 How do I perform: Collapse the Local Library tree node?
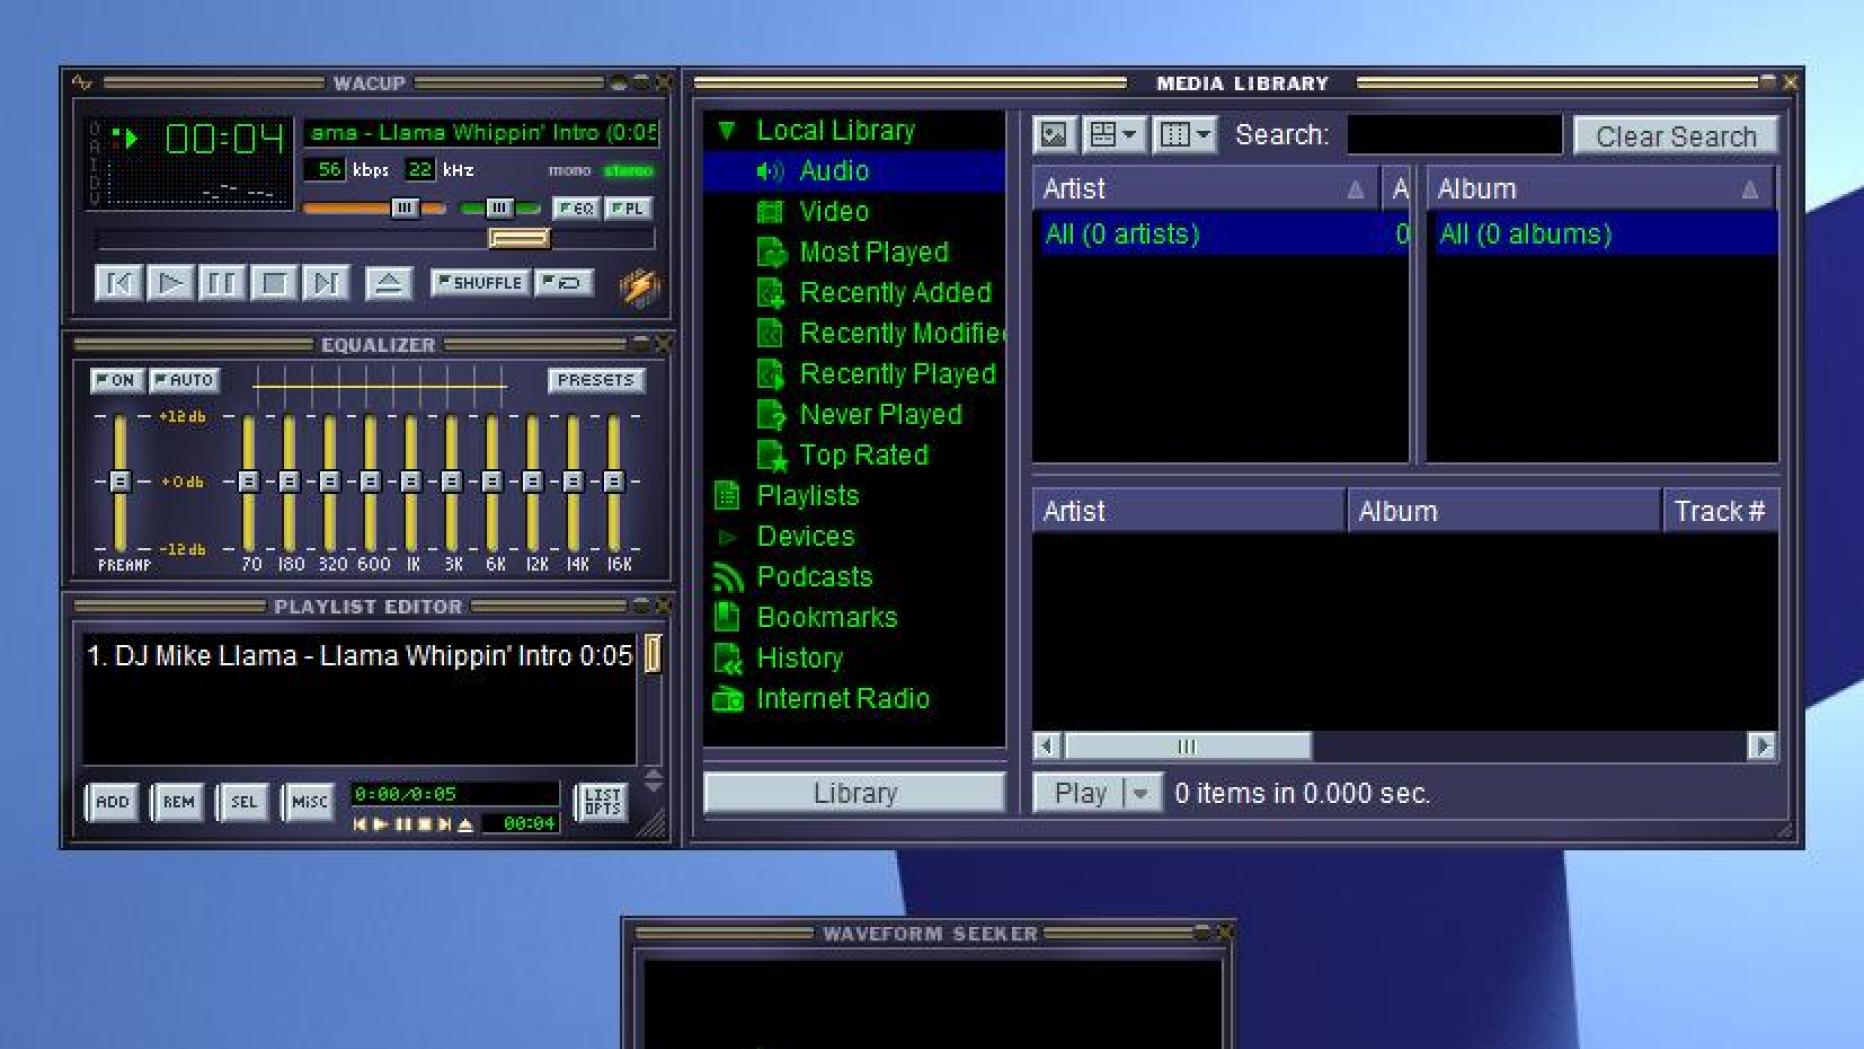[727, 130]
